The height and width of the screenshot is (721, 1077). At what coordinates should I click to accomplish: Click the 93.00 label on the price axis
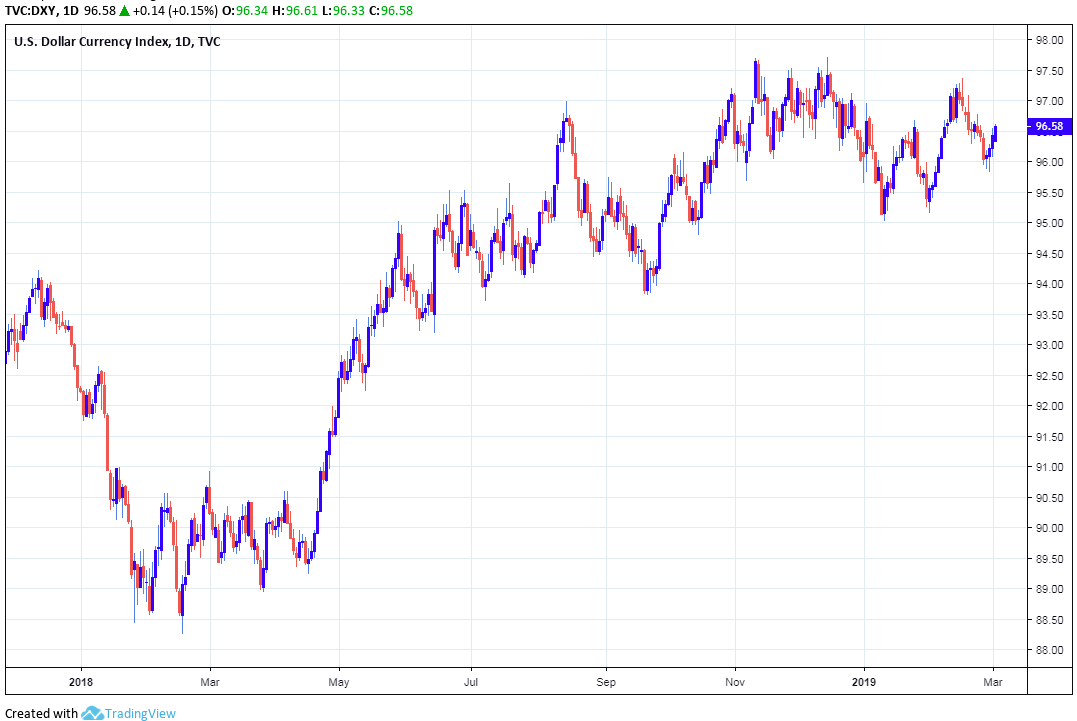1048,345
